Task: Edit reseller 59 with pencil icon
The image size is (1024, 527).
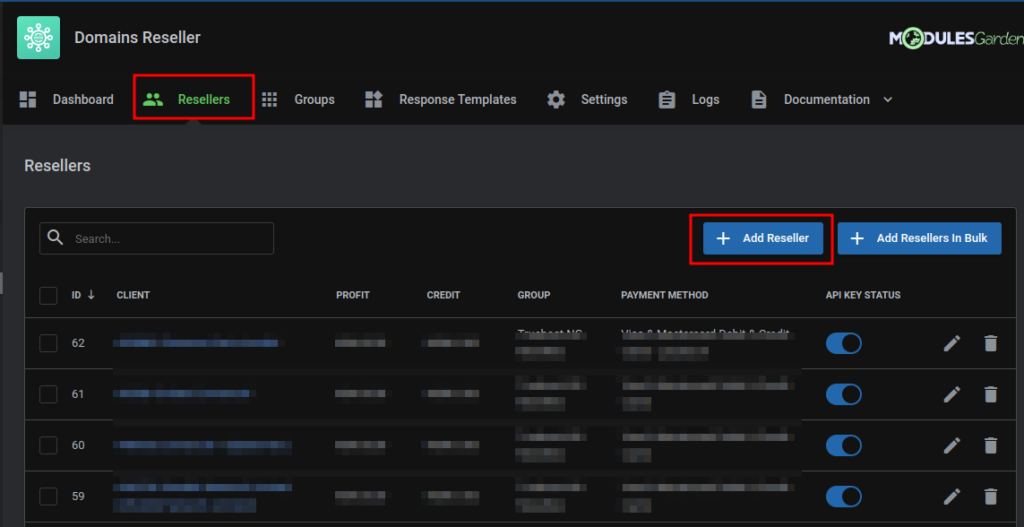Action: coord(952,496)
